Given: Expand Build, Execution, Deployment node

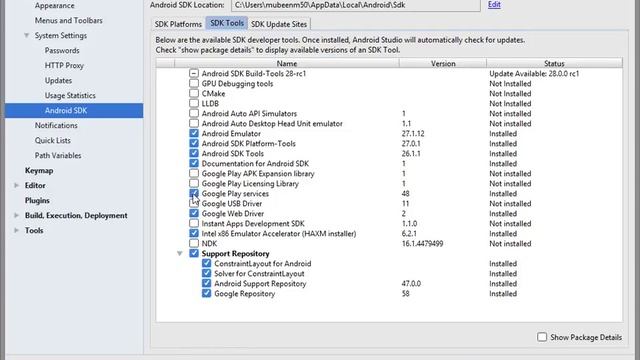Looking at the screenshot, I should tap(16, 215).
